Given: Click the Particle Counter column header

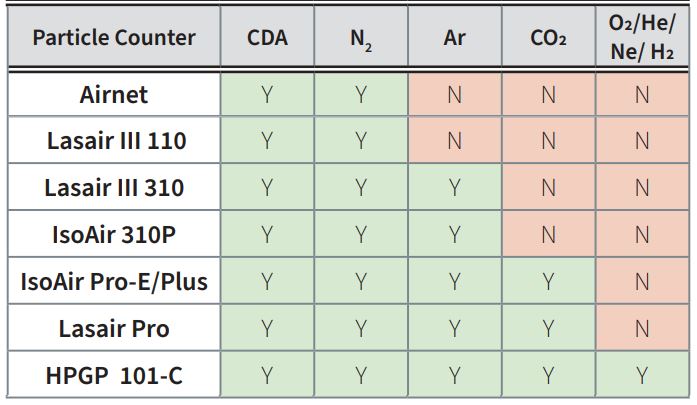Looking at the screenshot, I should pyautogui.click(x=114, y=39).
